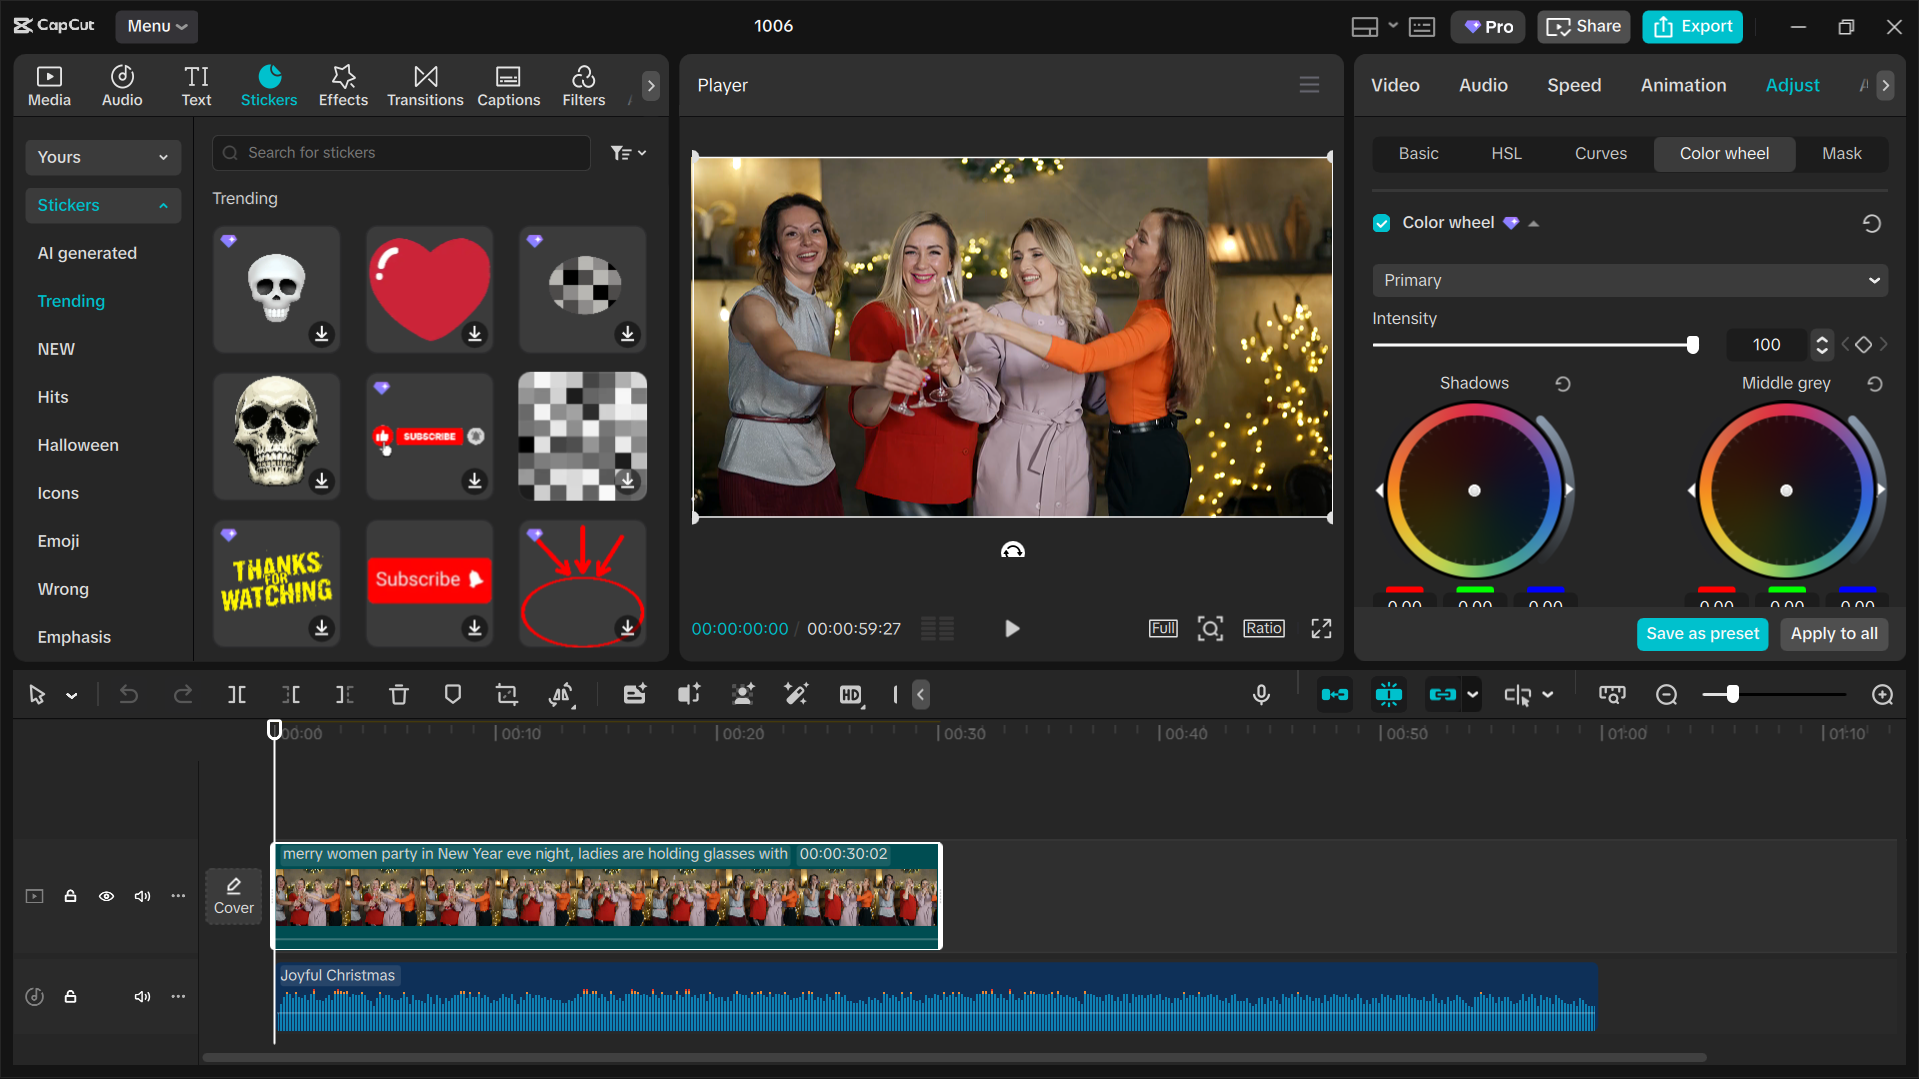Open the player hamburger menu

(1309, 85)
